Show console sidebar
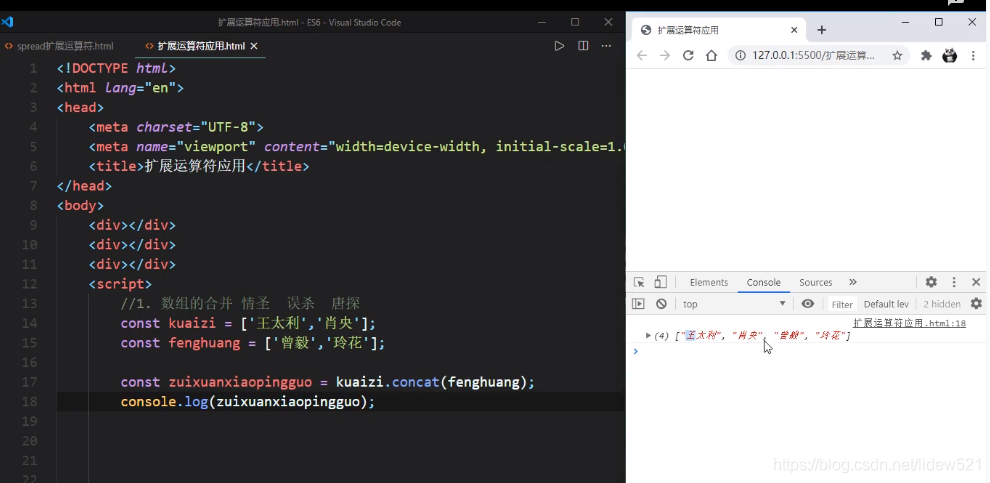The image size is (990, 483). (x=638, y=304)
